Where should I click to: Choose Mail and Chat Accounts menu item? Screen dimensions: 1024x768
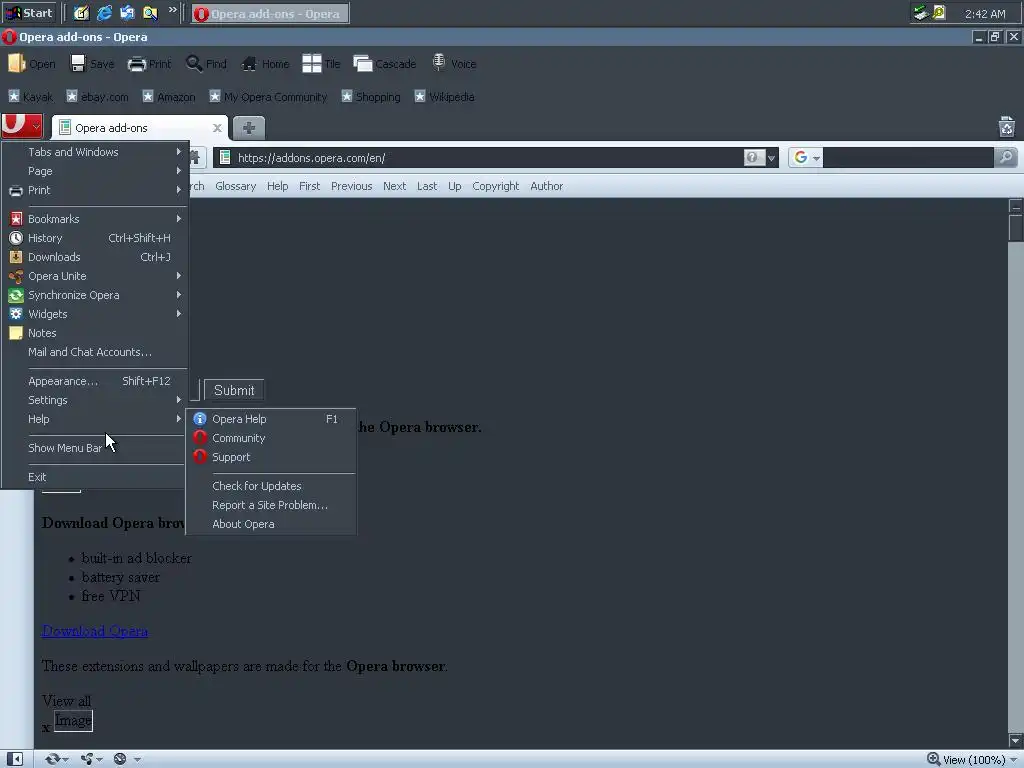point(95,351)
